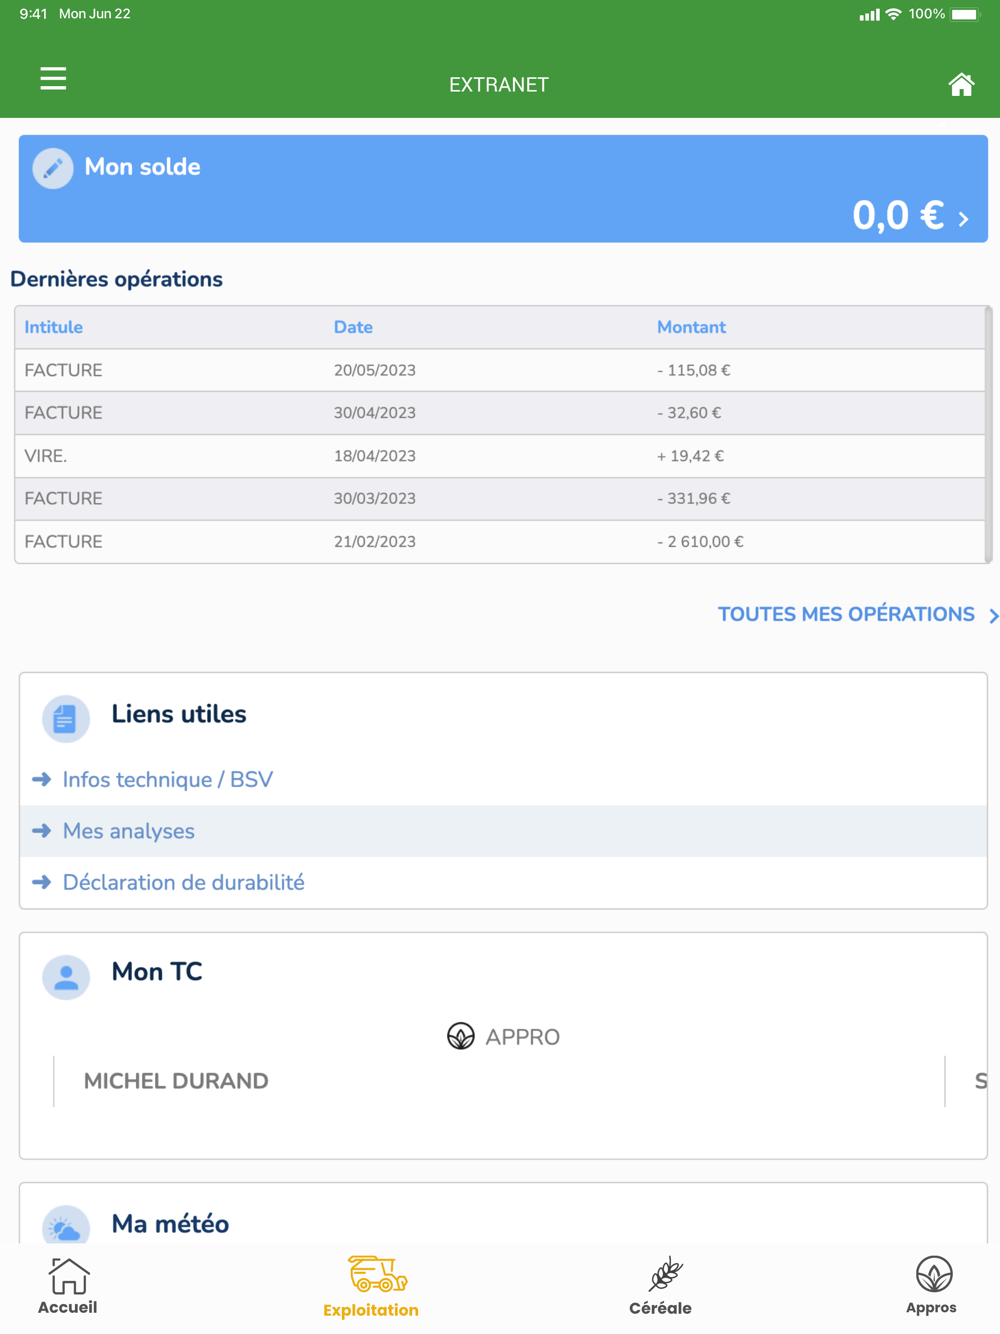
Task: Switch to the Appros tab
Action: coord(932,1287)
